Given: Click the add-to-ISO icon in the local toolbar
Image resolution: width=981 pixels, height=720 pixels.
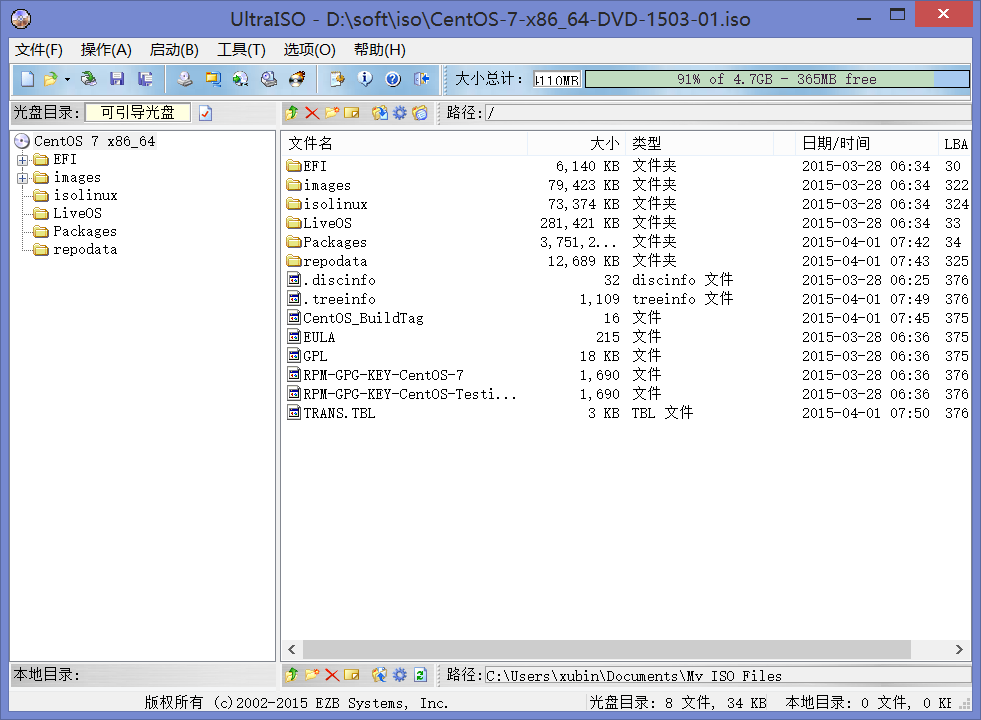Looking at the screenshot, I should [380, 675].
